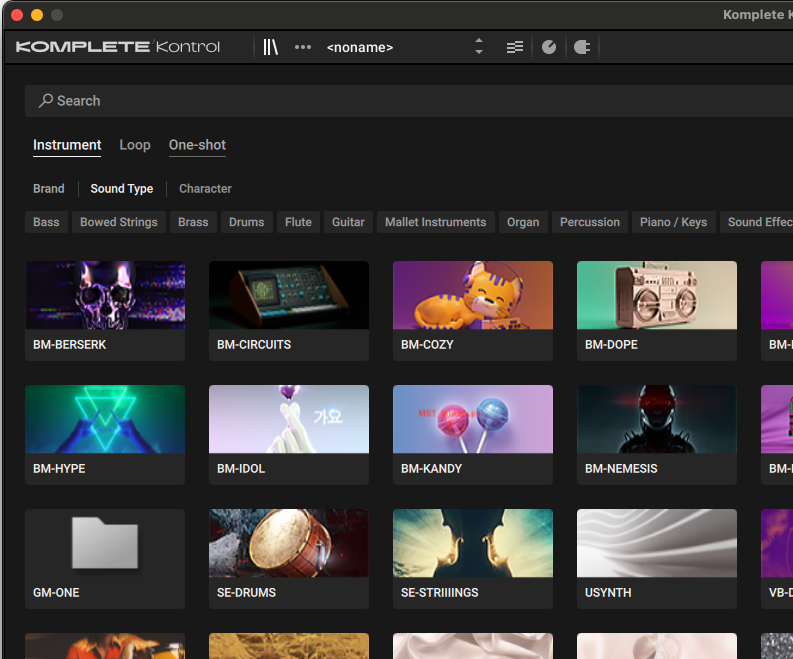Open the SE-STRIIIINGS thumbnail
Viewport: 793px width, 659px height.
coord(473,543)
